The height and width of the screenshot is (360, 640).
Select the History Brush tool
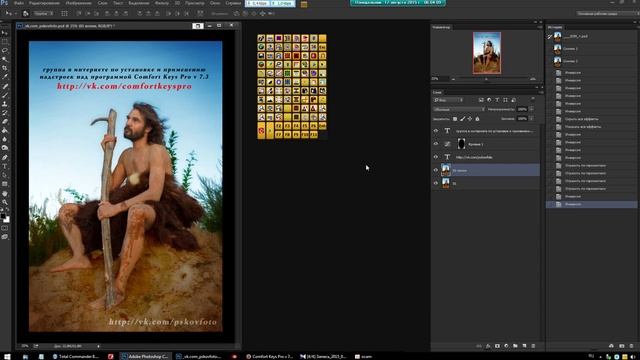click(5, 113)
